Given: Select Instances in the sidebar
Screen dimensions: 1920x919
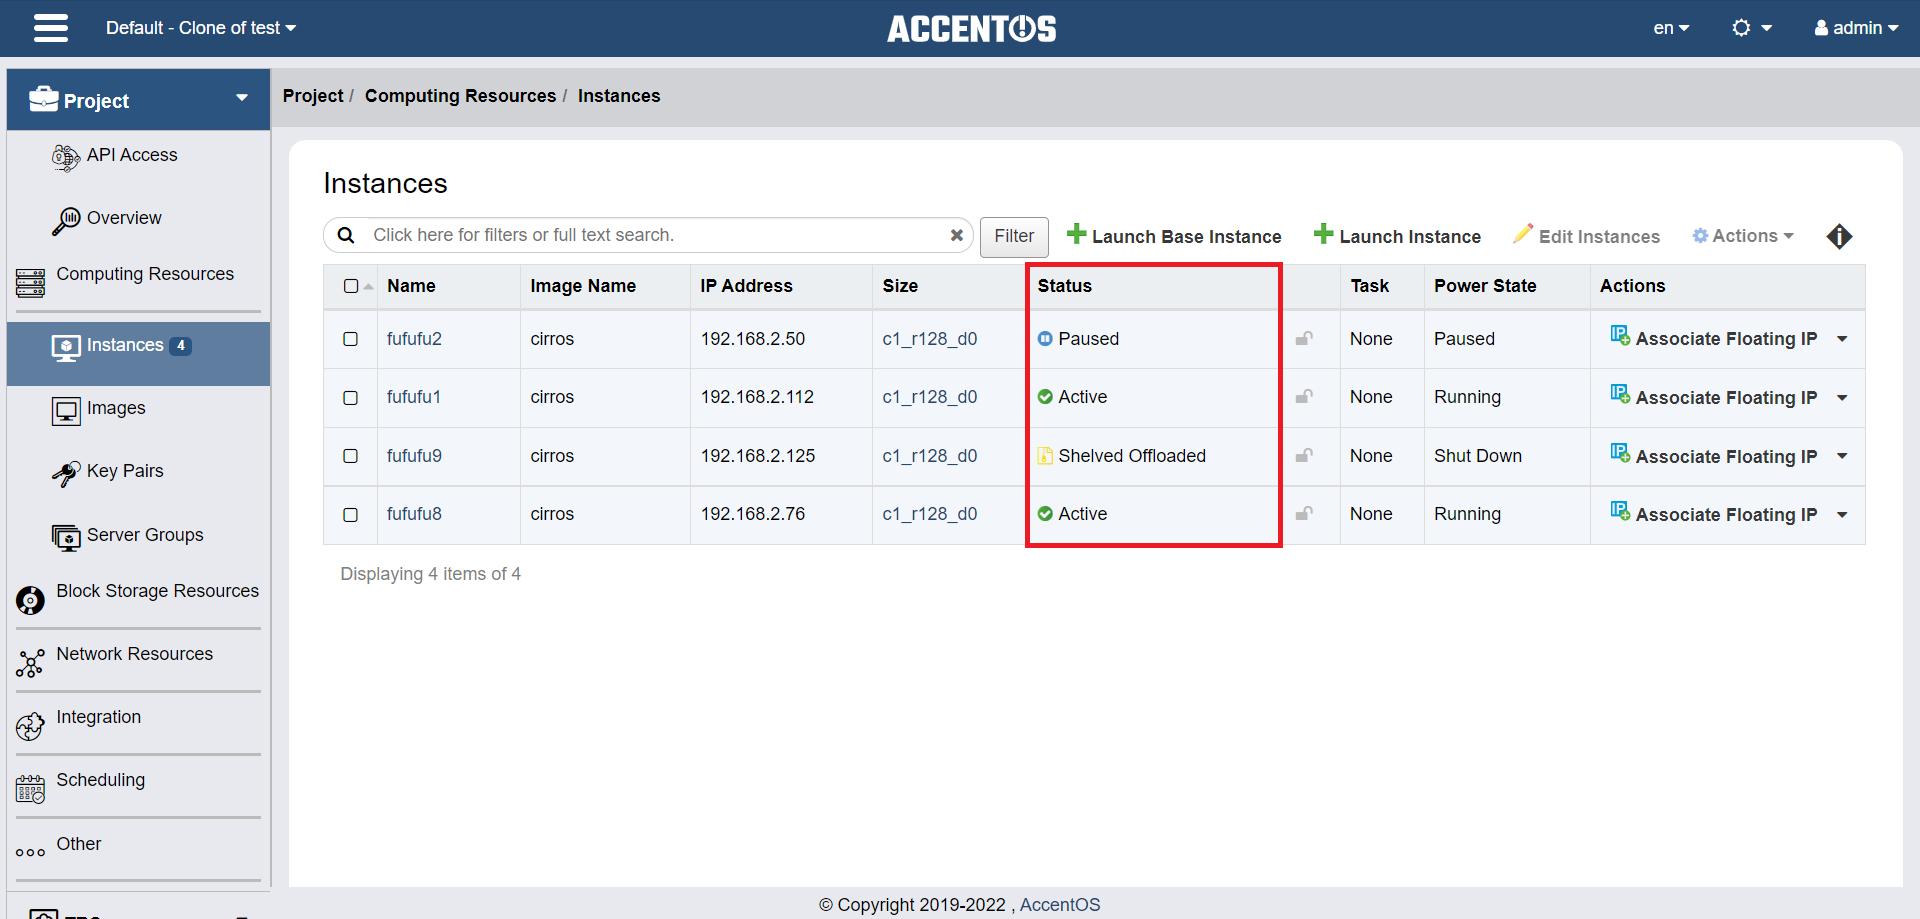Looking at the screenshot, I should pos(138,353).
